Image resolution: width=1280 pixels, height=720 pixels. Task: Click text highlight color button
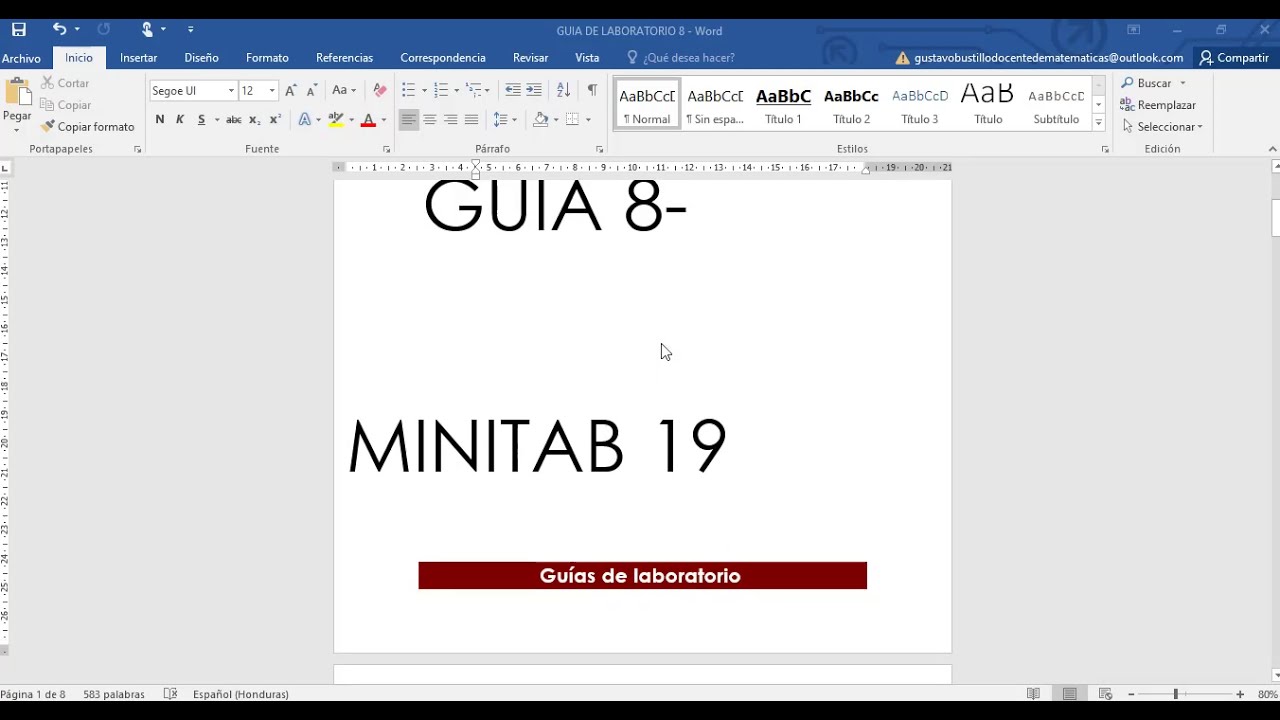pyautogui.click(x=336, y=120)
